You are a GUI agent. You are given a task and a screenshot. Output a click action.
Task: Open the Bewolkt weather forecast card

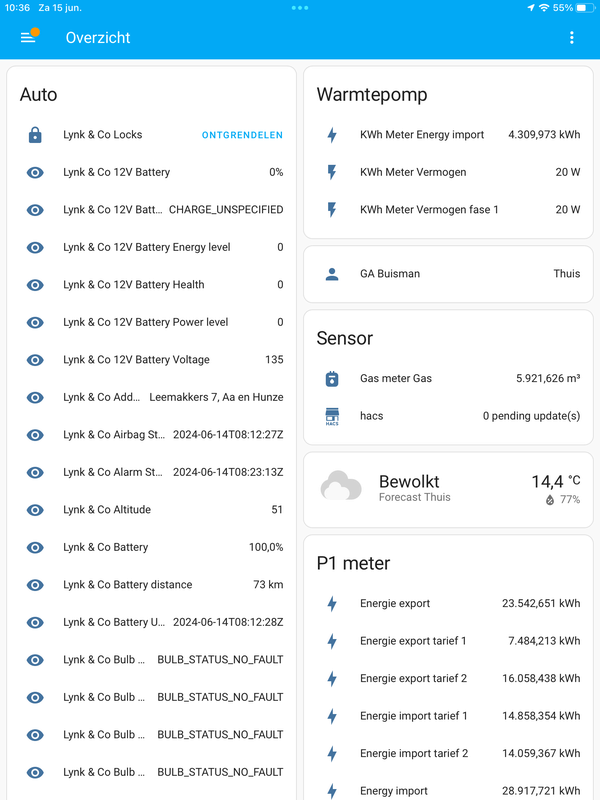tap(448, 488)
